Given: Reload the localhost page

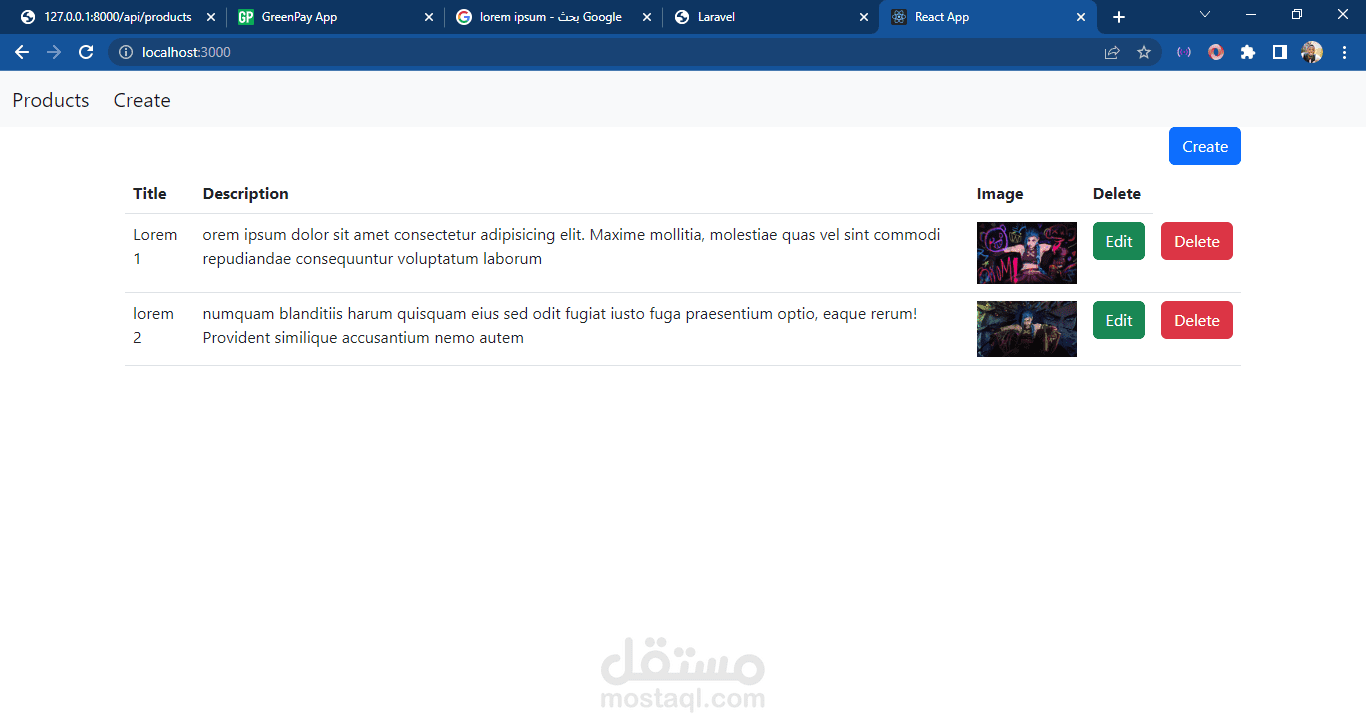Looking at the screenshot, I should [86, 52].
